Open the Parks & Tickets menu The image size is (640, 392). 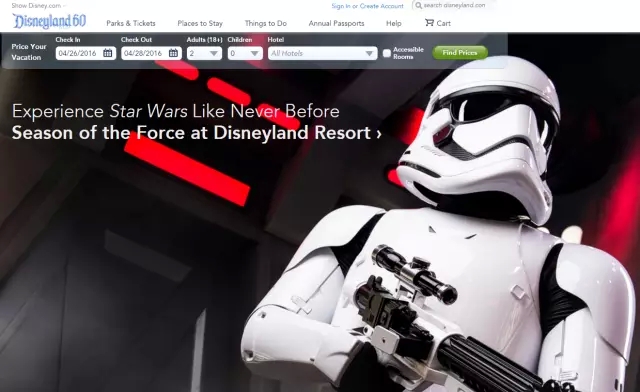tap(131, 23)
